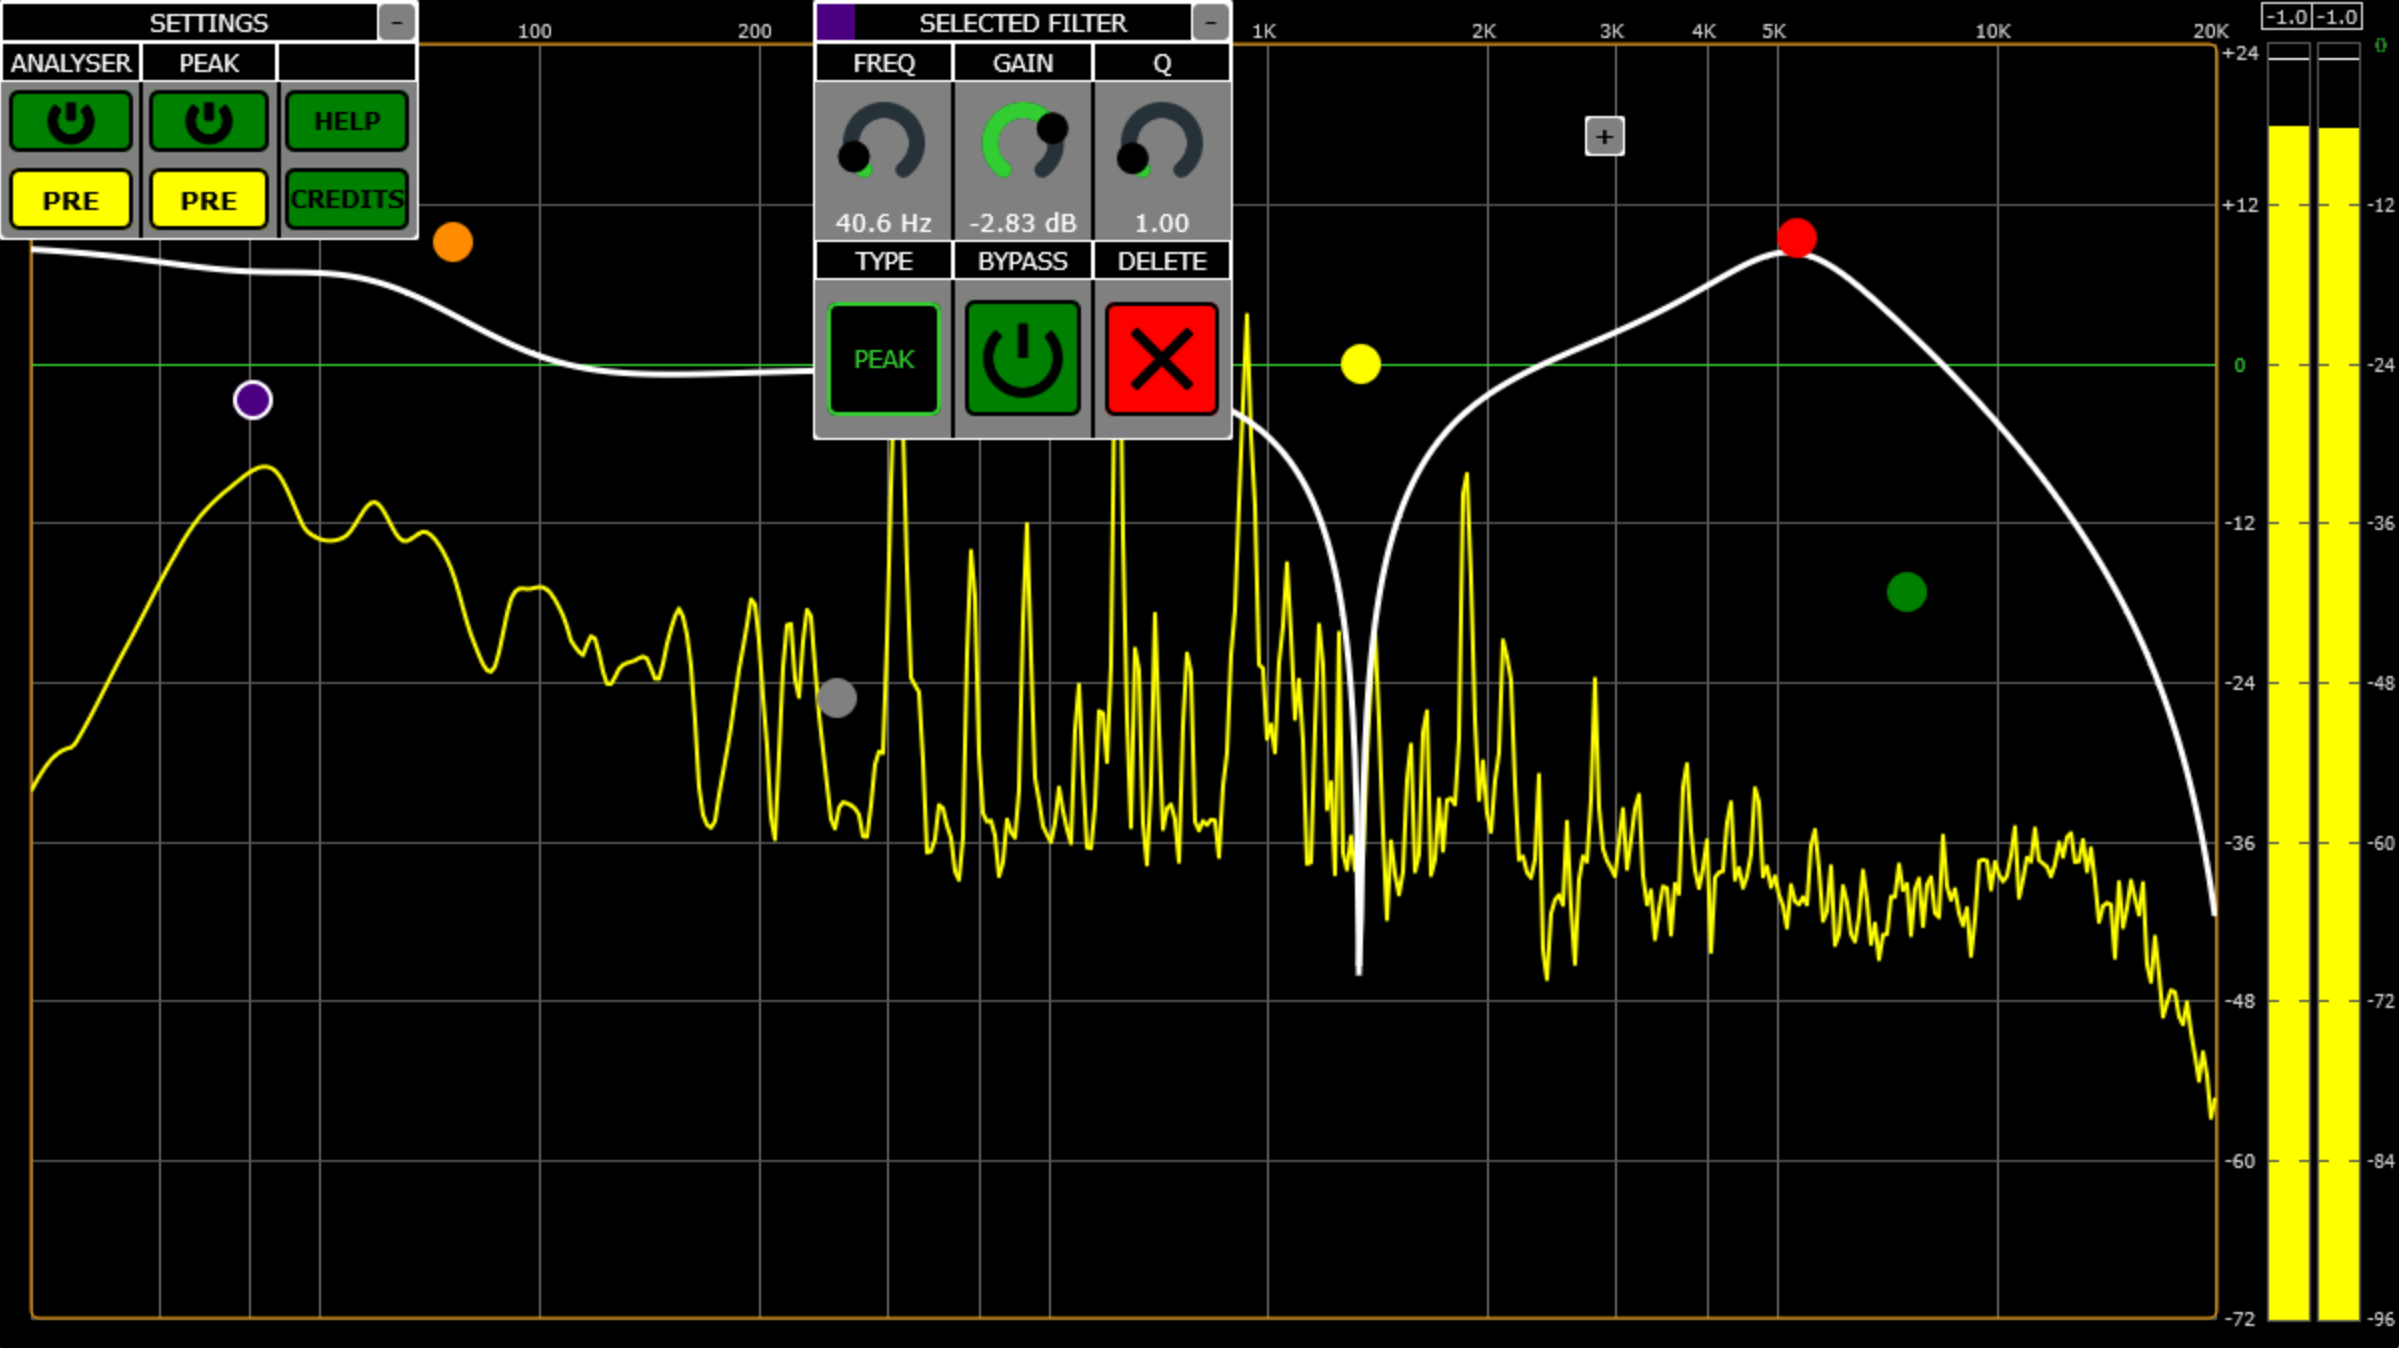
Task: Collapse the Selected Filter panel
Action: pyautogui.click(x=1210, y=22)
